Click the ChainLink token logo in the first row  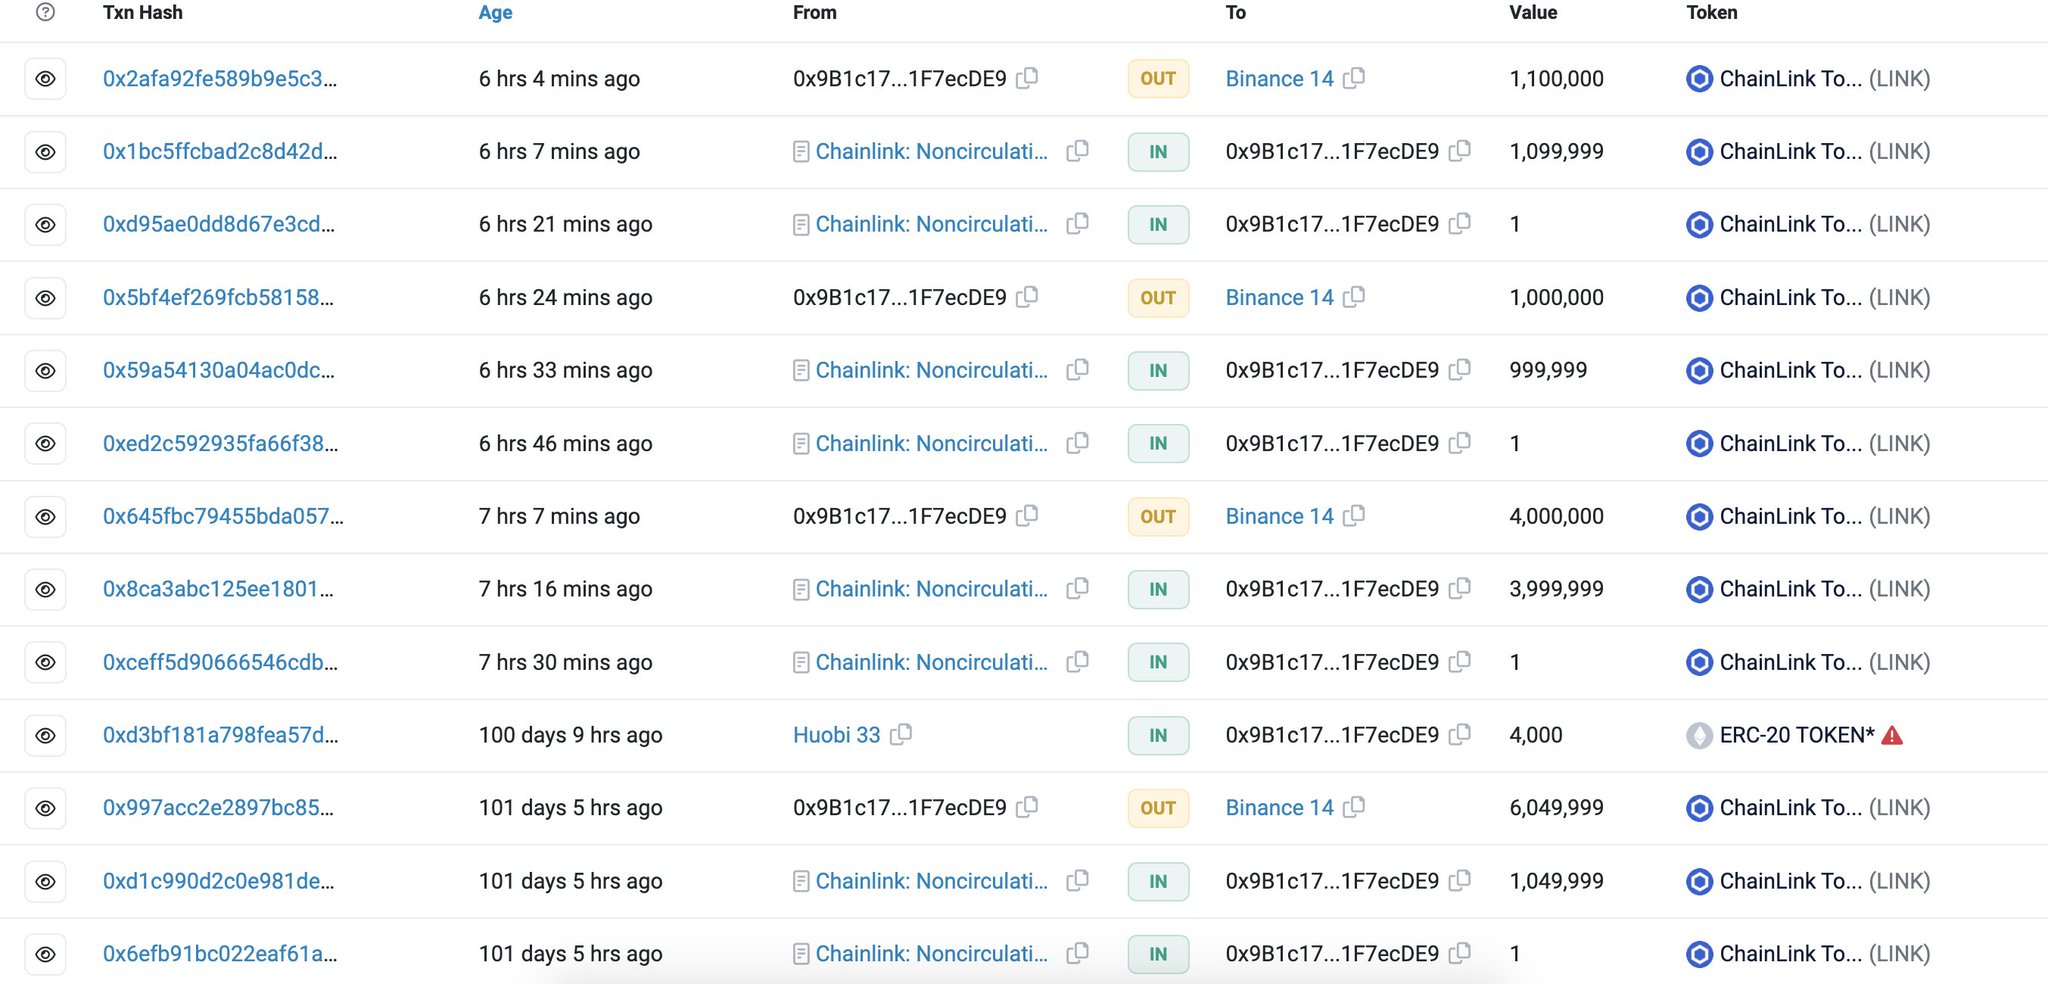click(1699, 78)
